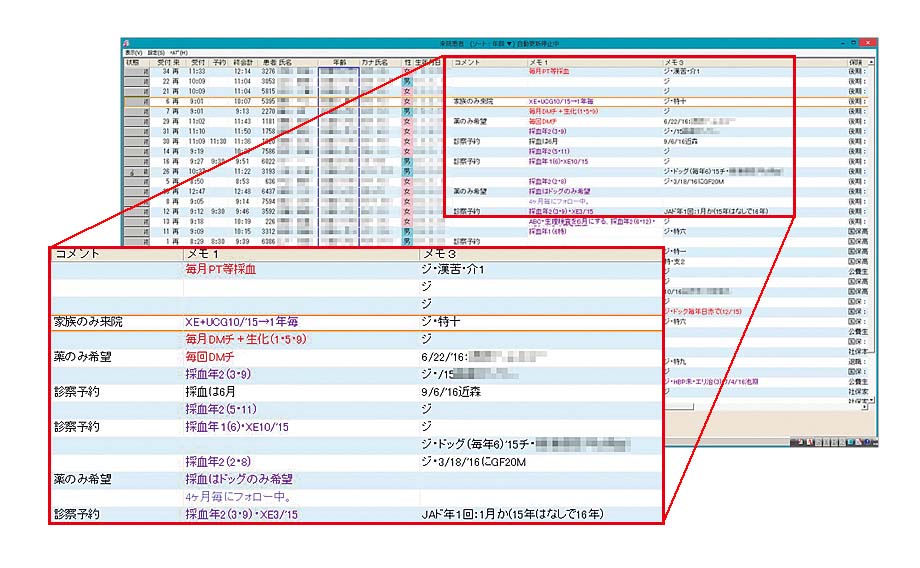Image resolution: width=920 pixels, height=568 pixels.
Task: Select the 家族のみ来院 comment cell in the zoomed panel
Action: tap(88, 322)
